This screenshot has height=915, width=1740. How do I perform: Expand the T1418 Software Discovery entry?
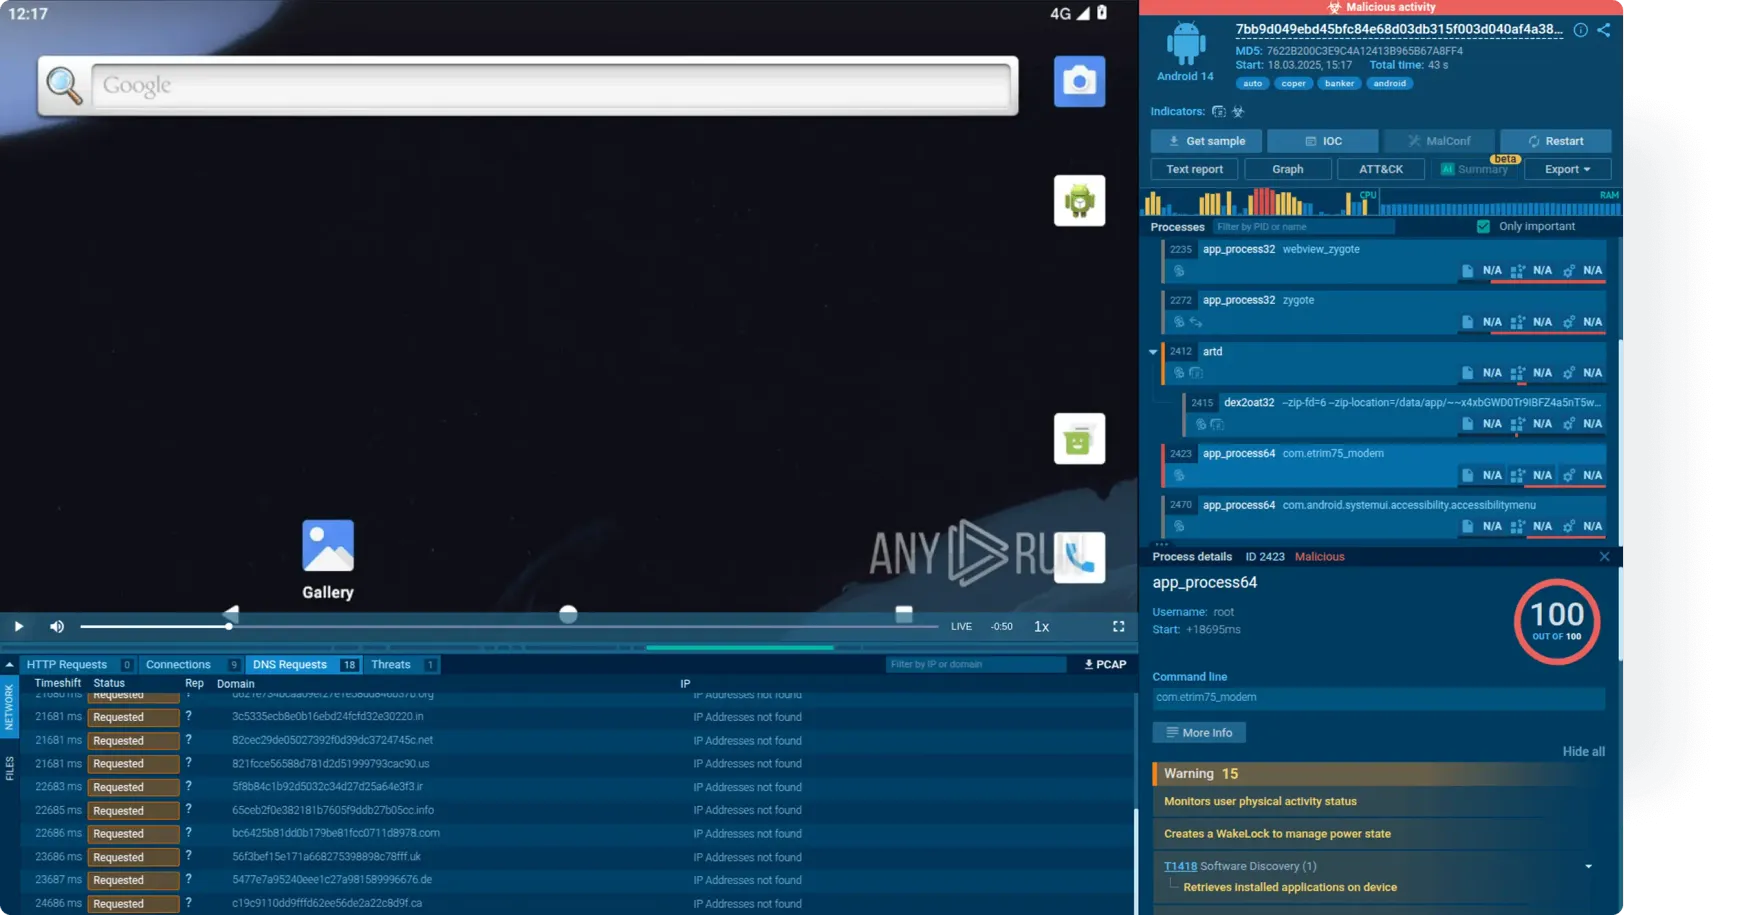(x=1588, y=866)
